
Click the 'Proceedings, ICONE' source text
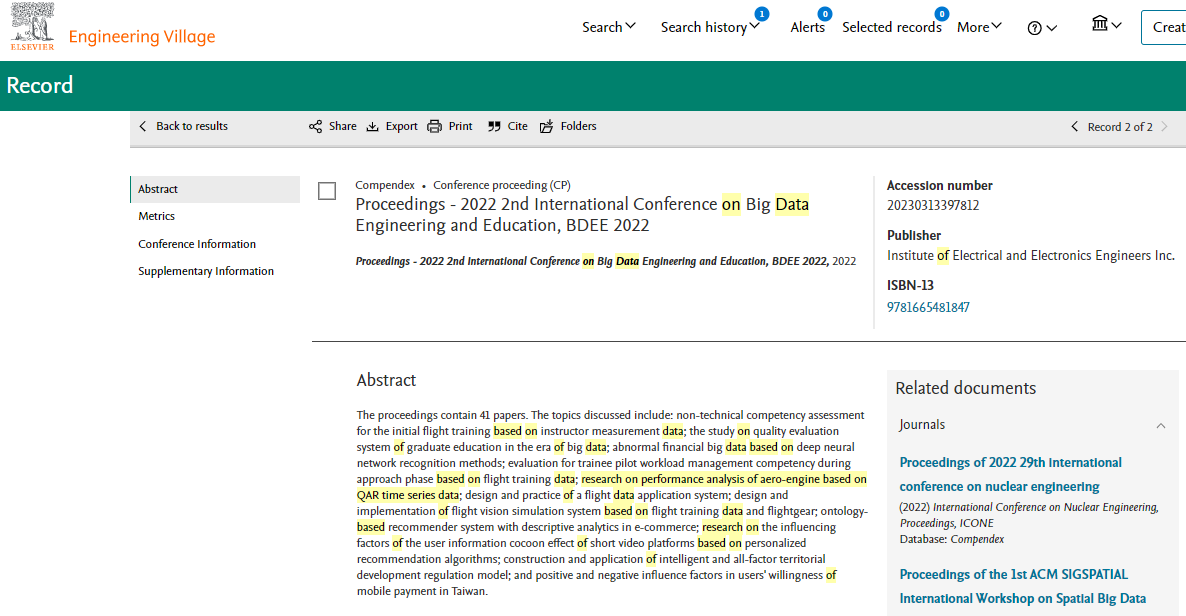946,523
